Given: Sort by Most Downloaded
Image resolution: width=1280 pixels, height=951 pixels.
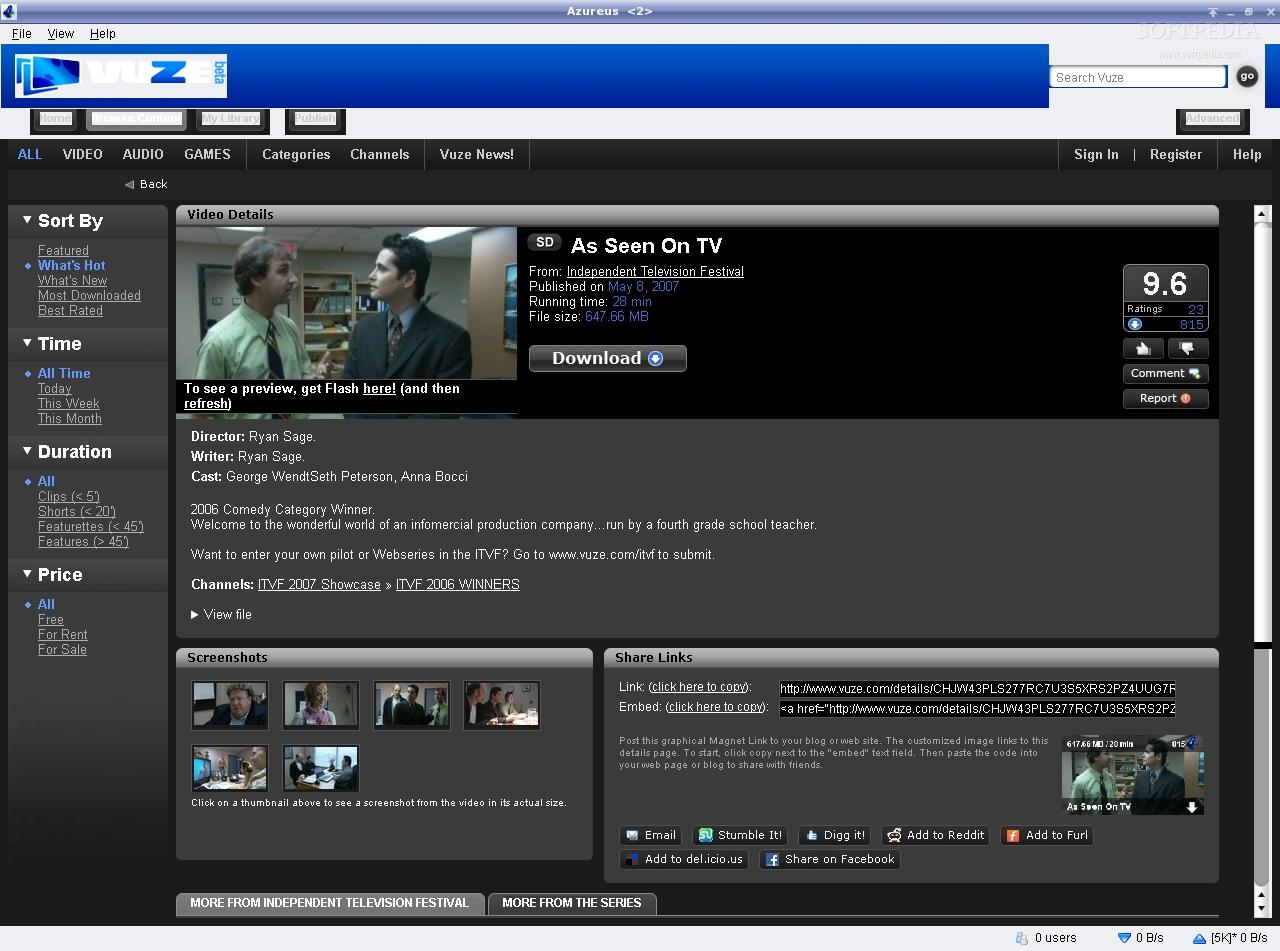Looking at the screenshot, I should (x=89, y=295).
